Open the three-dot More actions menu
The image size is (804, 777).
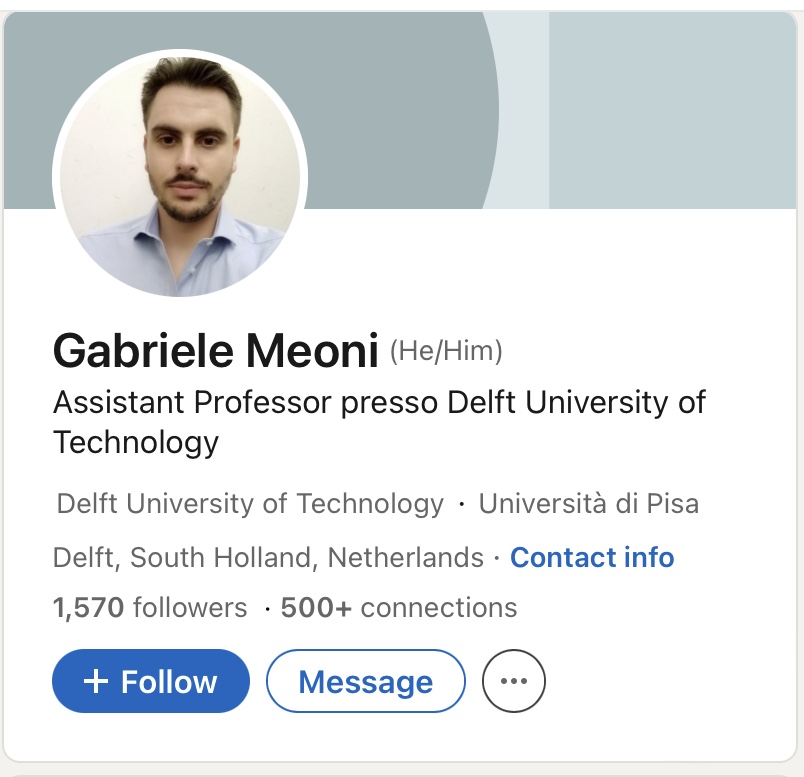coord(514,681)
